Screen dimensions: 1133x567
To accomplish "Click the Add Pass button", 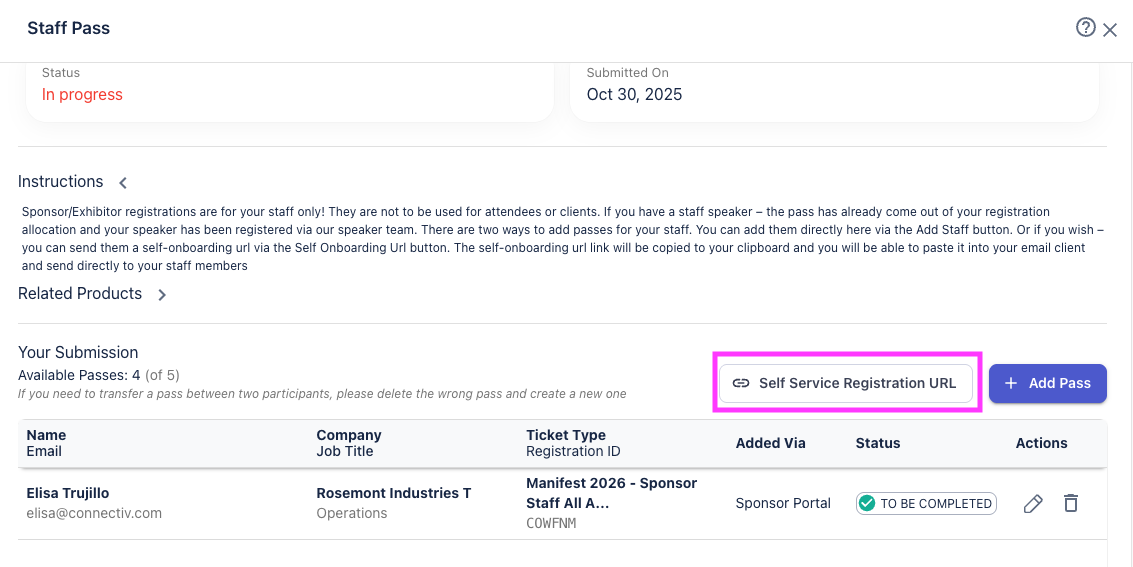I will point(1047,383).
